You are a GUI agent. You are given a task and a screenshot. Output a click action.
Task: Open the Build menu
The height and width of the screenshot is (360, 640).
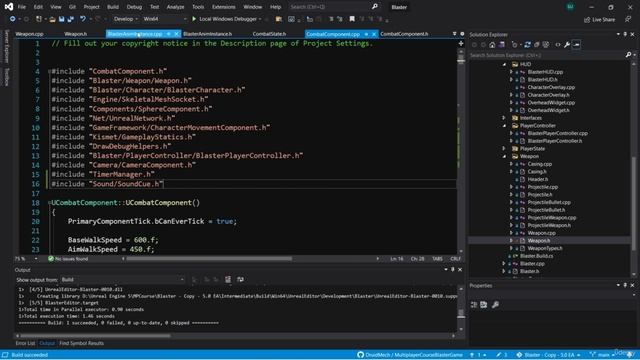point(113,7)
